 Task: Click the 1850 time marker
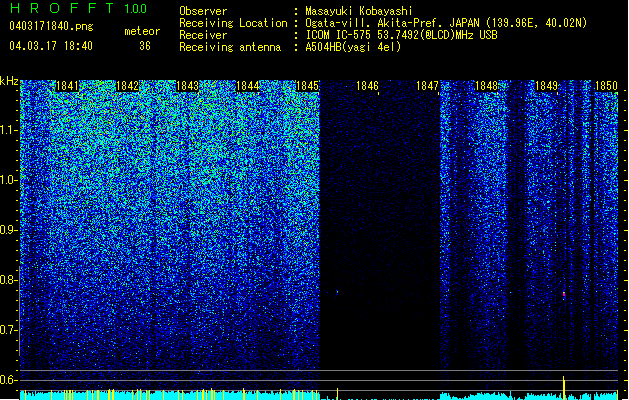click(x=606, y=86)
